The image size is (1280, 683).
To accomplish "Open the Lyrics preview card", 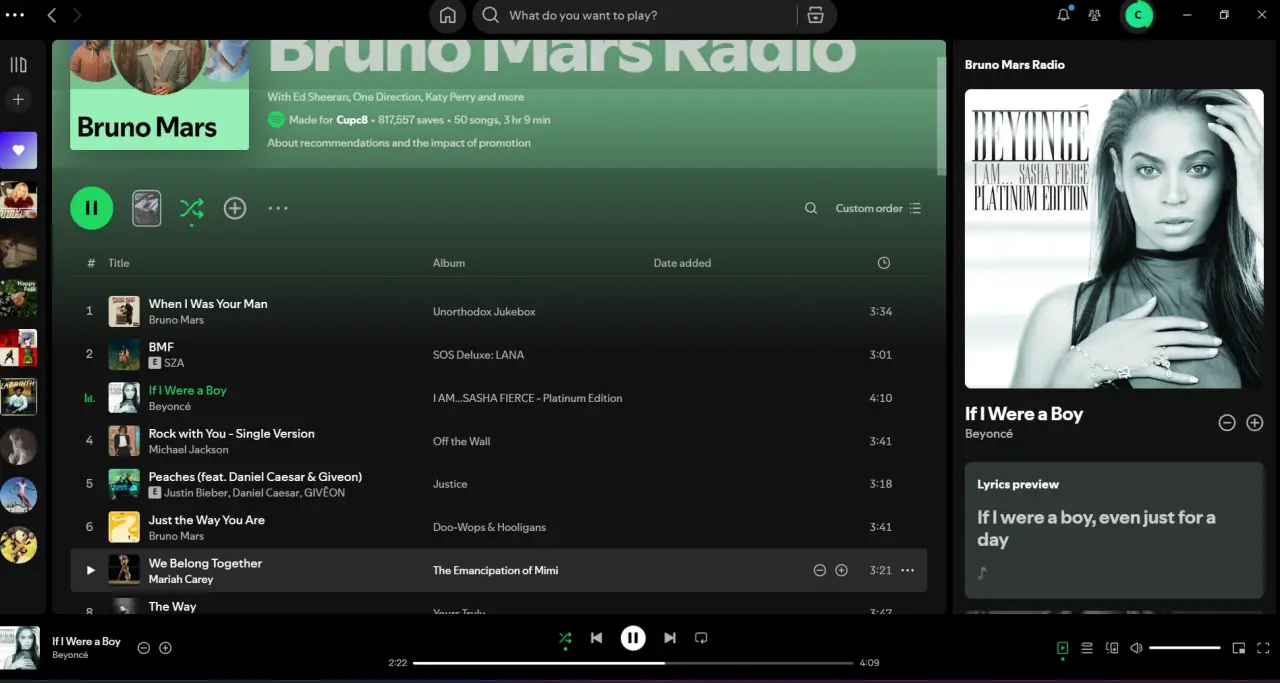I will tap(1114, 530).
